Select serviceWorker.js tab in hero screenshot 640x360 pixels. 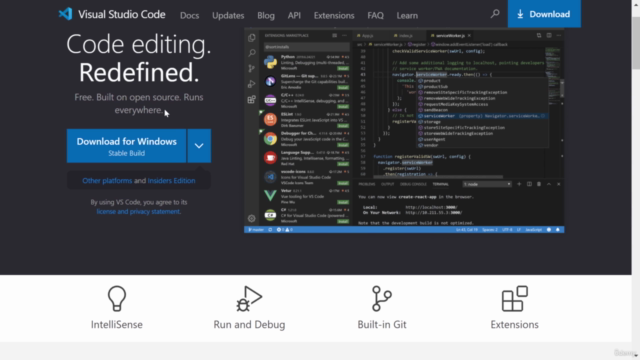(451, 36)
